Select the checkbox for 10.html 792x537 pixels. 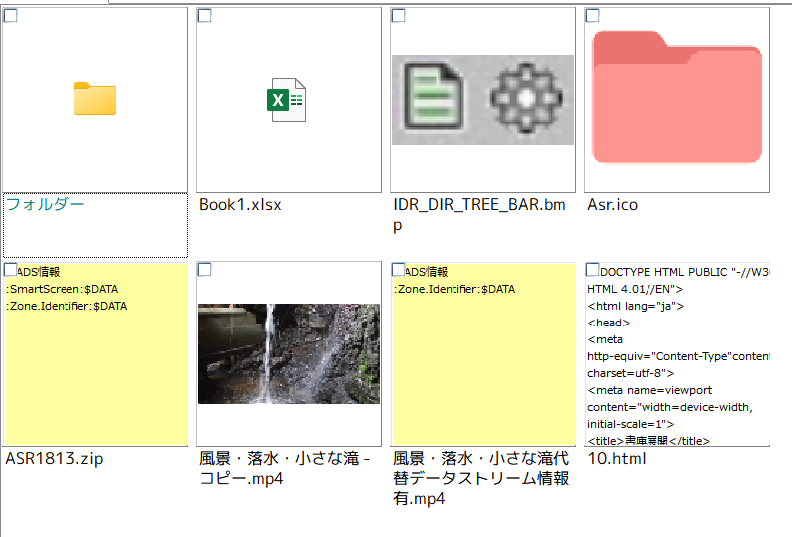tap(592, 270)
